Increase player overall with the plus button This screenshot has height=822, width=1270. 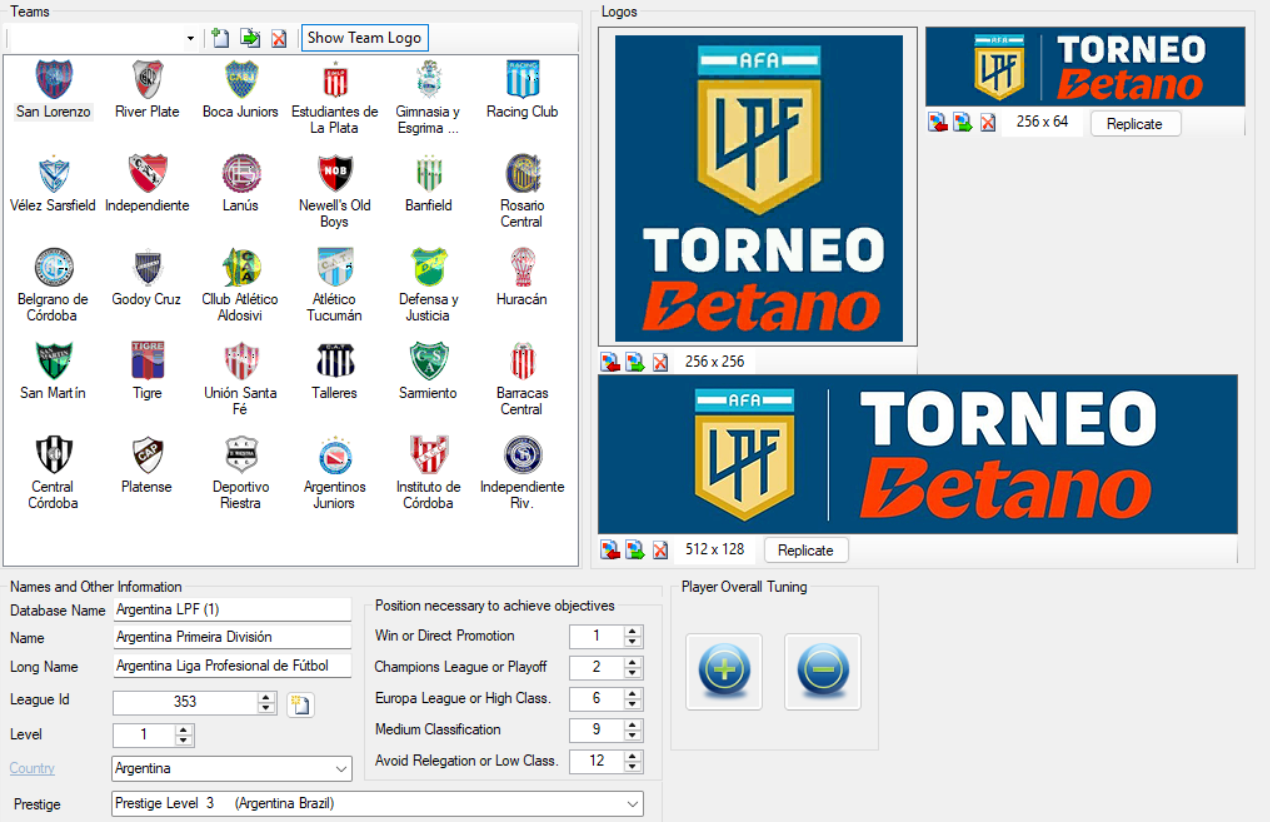click(724, 672)
